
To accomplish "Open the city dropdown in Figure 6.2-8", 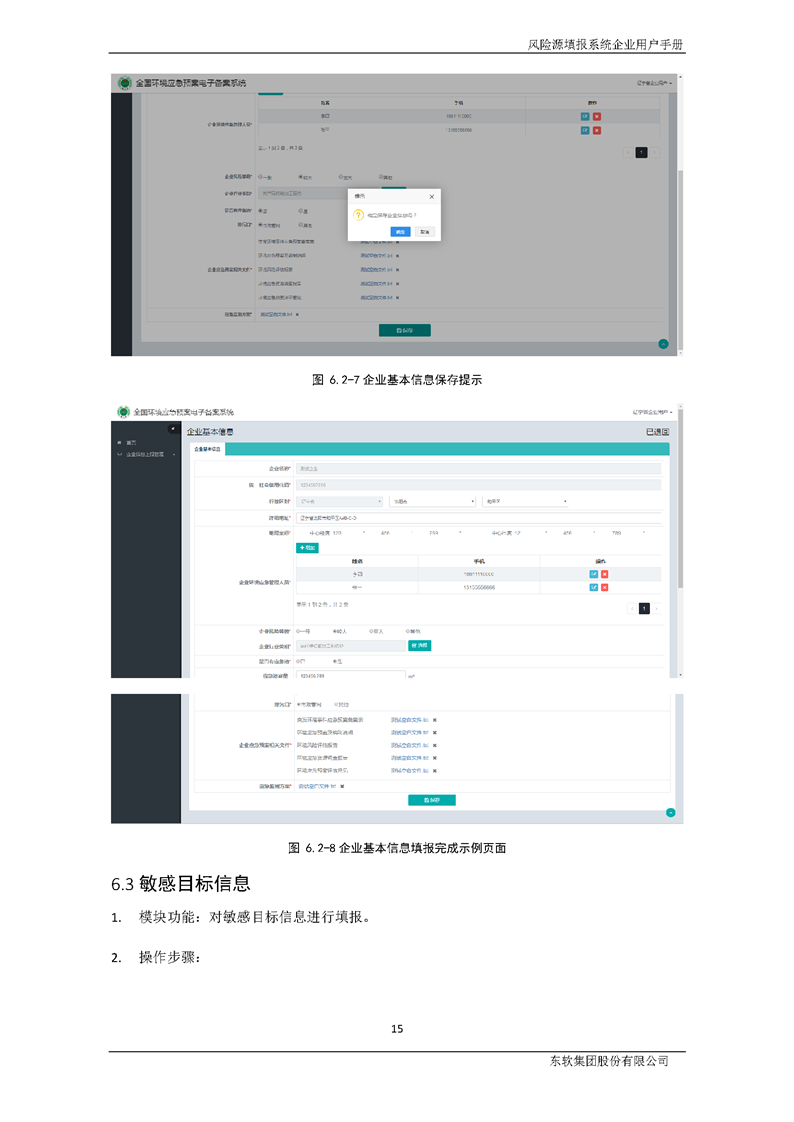I will click(433, 502).
